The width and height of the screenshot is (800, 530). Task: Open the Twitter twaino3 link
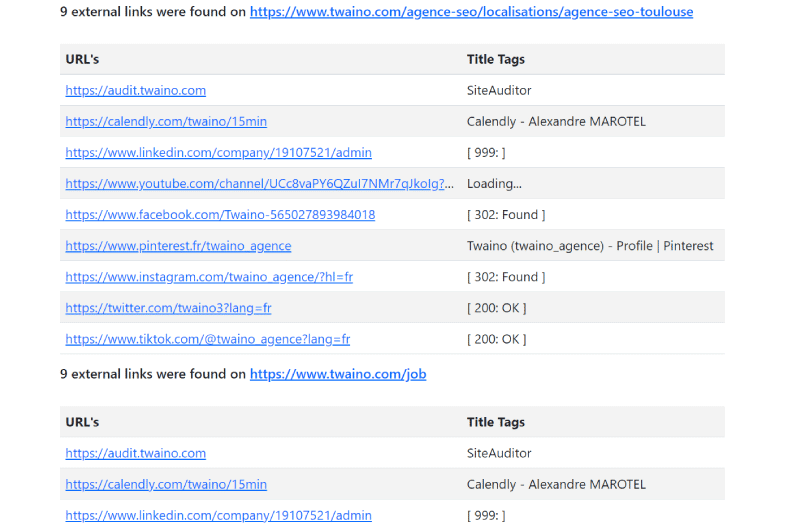click(x=168, y=308)
